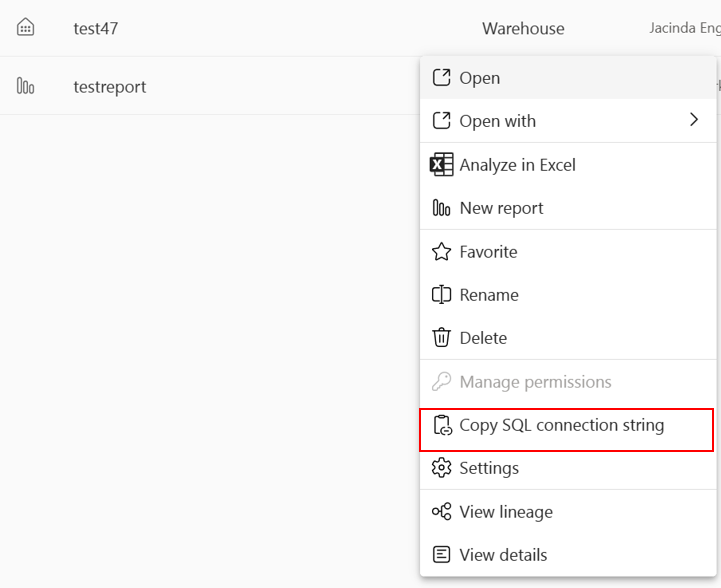Copy SQL connection string
Image resolution: width=721 pixels, height=588 pixels.
tap(561, 425)
